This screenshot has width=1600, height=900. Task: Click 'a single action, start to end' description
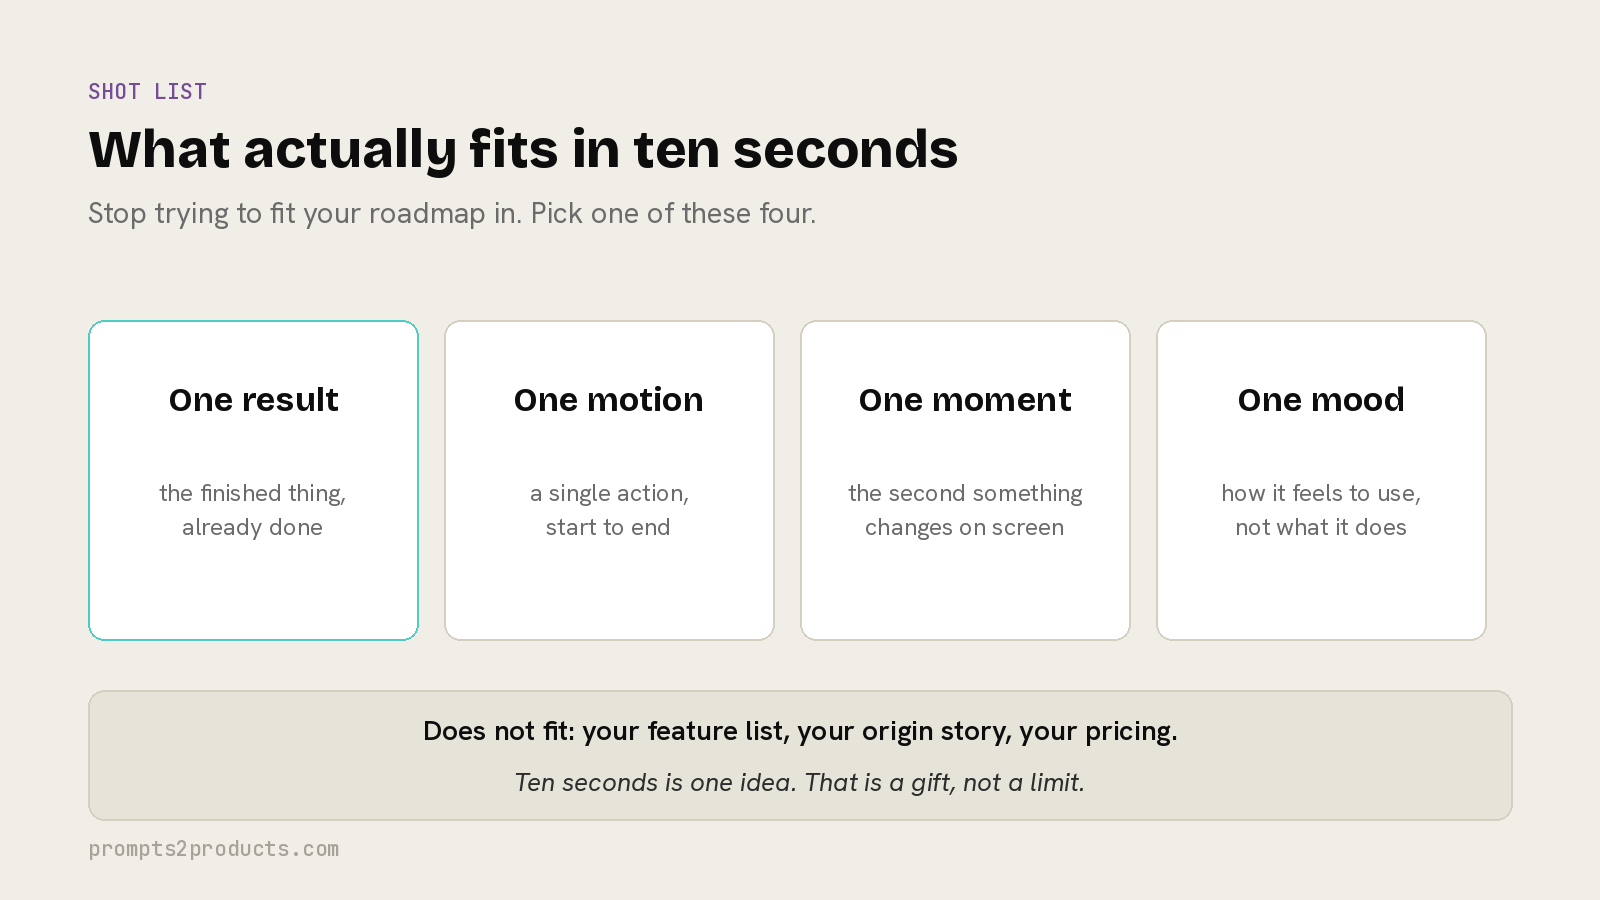[609, 510]
